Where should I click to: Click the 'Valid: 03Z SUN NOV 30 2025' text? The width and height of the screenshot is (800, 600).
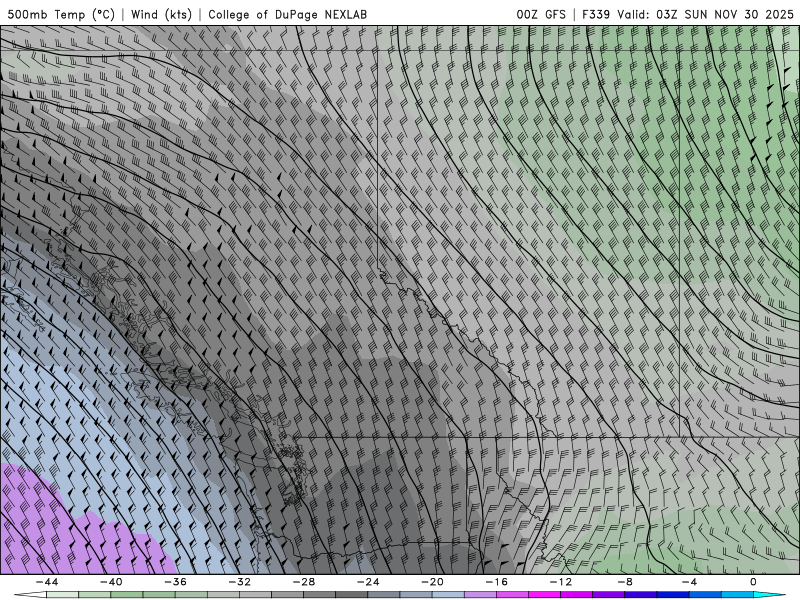706,14
